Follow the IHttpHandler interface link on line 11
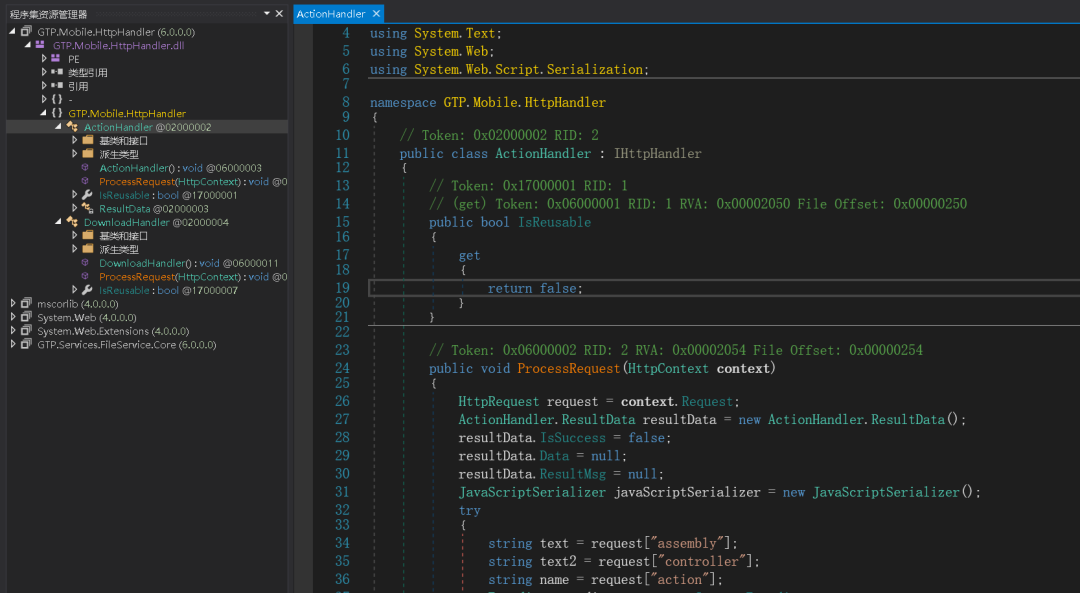 click(657, 154)
